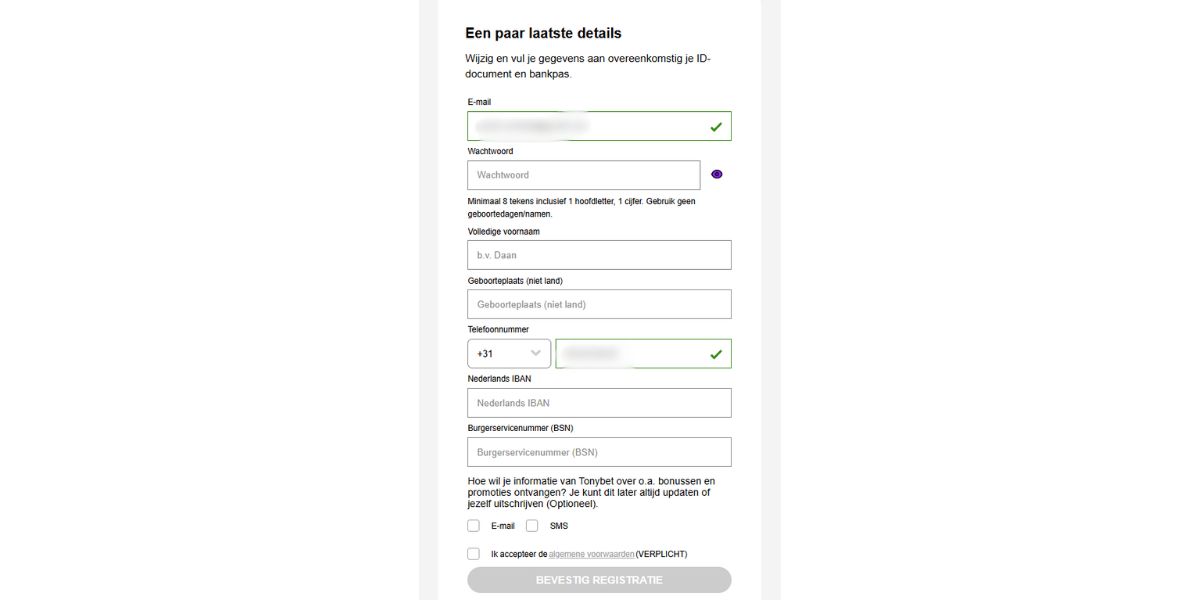Viewport: 1200px width, 600px height.
Task: Click the Nederlands IBAN input field
Action: (x=598, y=402)
